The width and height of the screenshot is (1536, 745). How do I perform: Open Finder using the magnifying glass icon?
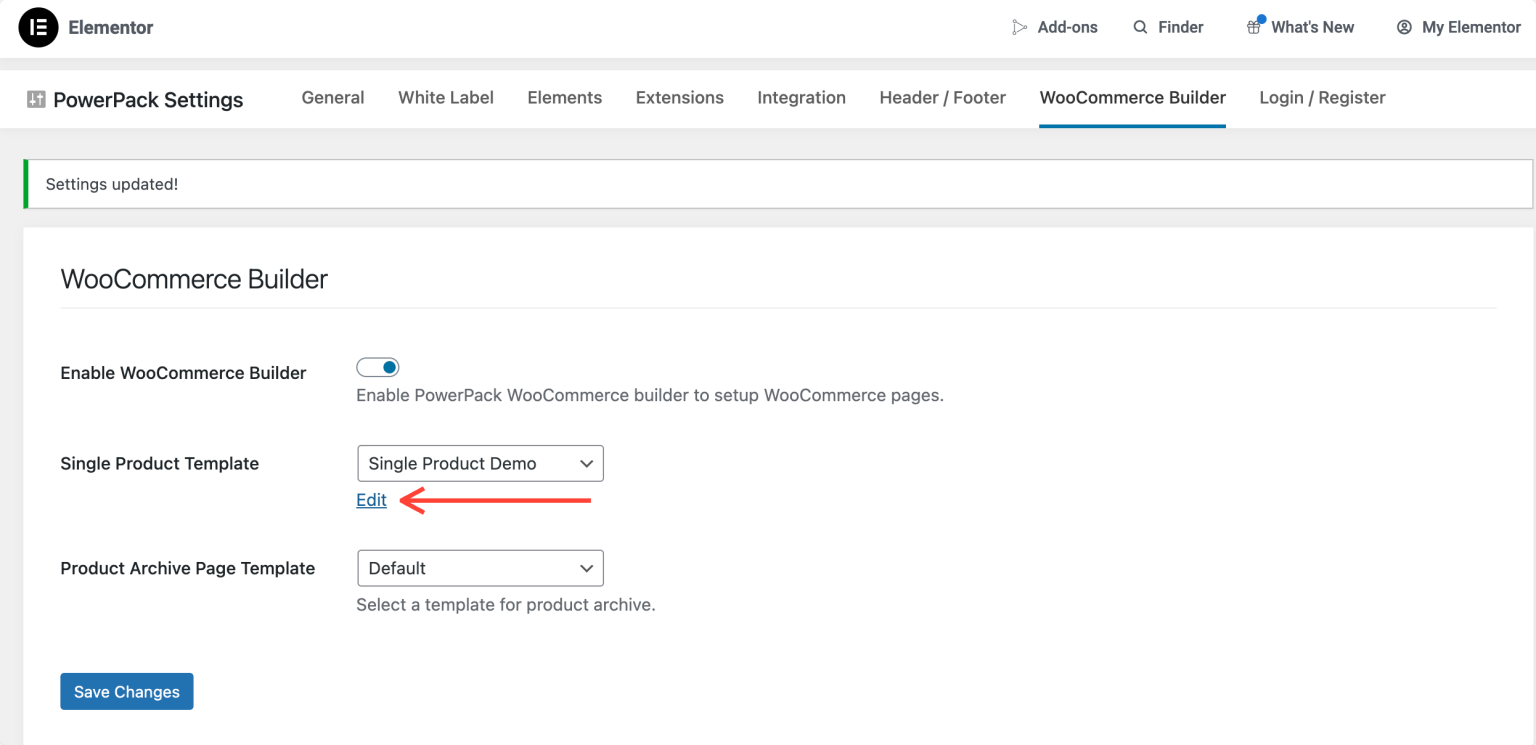[x=1141, y=27]
